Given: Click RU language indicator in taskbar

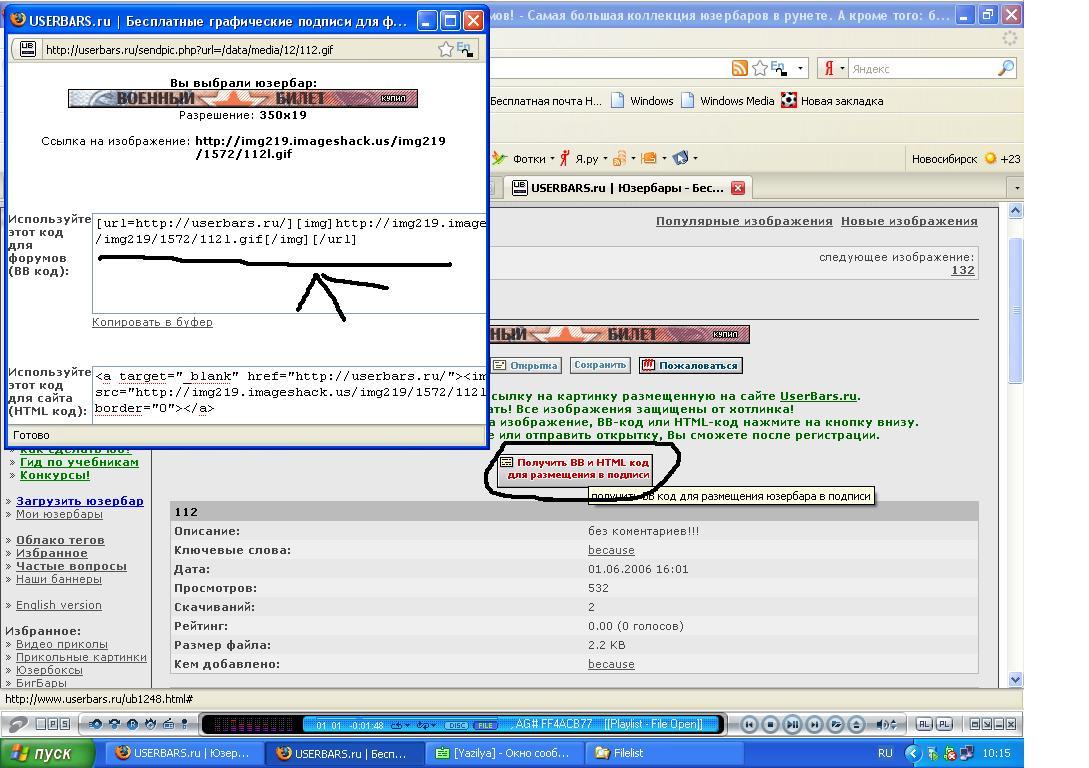Looking at the screenshot, I should [885, 753].
